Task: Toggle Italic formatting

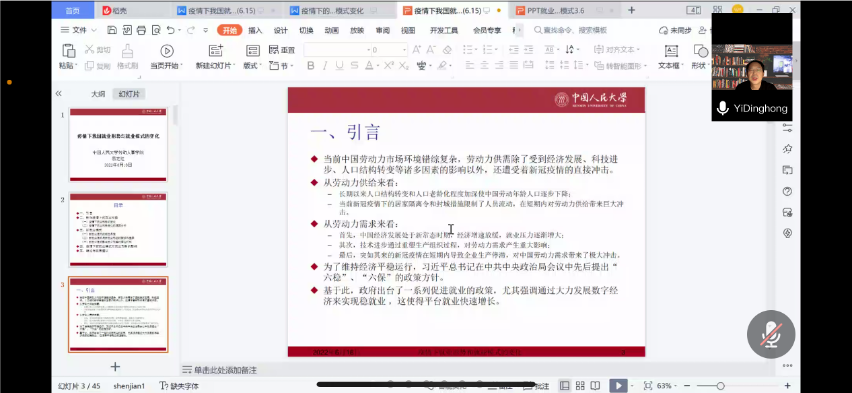Action: pos(325,66)
